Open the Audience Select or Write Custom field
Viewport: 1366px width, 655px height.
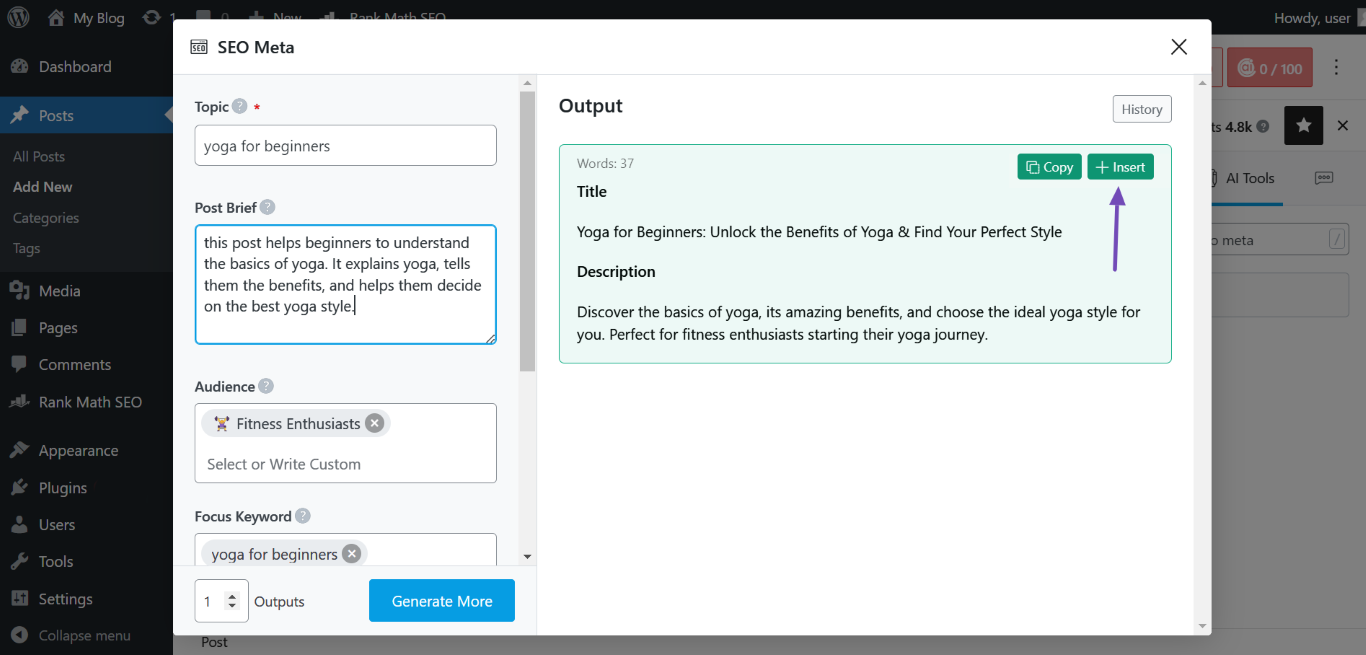(x=346, y=464)
